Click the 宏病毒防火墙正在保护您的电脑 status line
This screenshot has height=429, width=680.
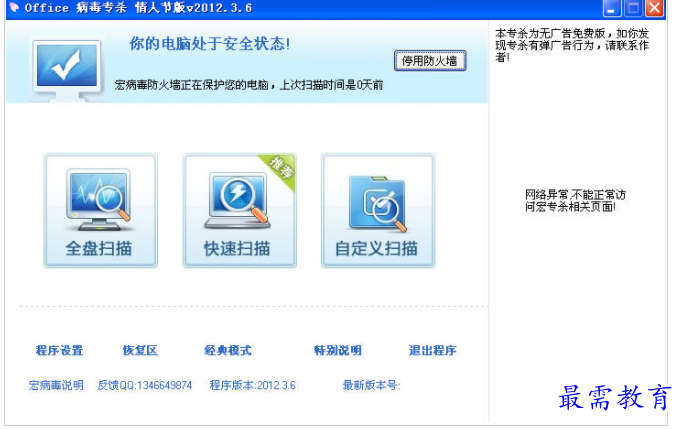[248, 85]
